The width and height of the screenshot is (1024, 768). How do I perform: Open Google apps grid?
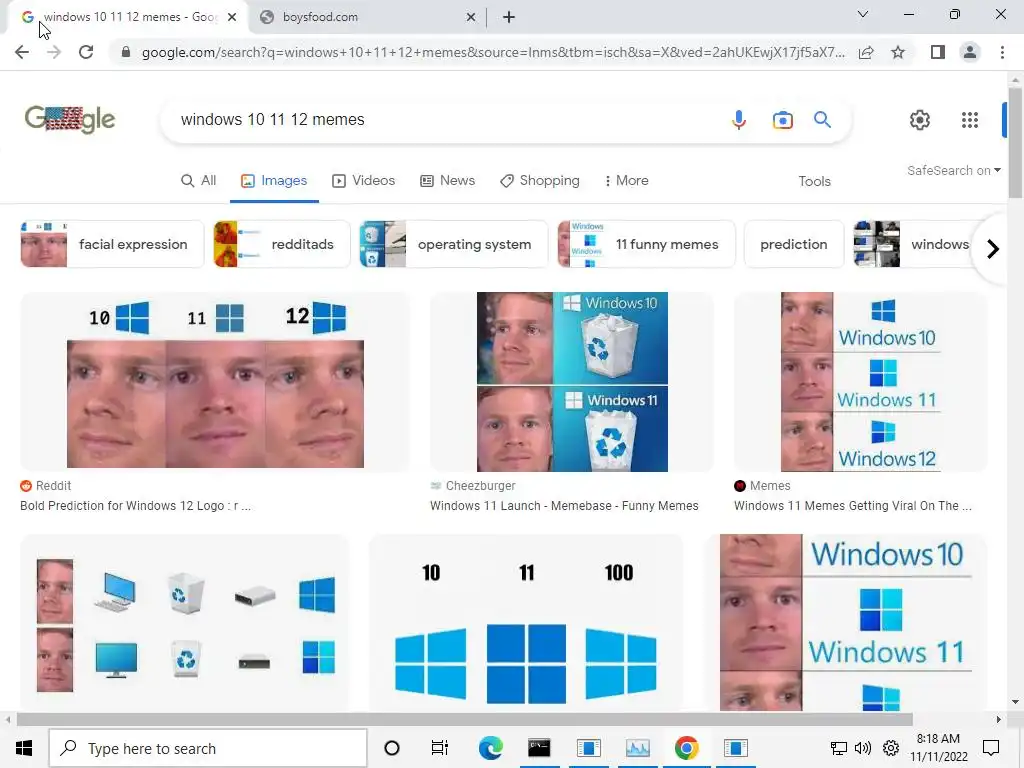tap(970, 120)
